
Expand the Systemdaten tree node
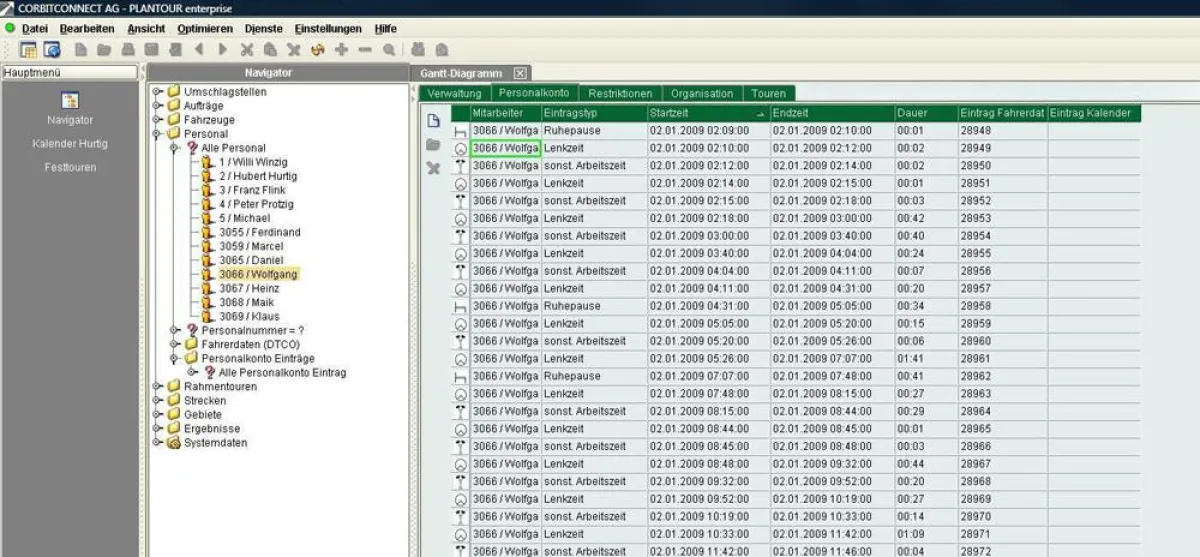click(x=157, y=442)
